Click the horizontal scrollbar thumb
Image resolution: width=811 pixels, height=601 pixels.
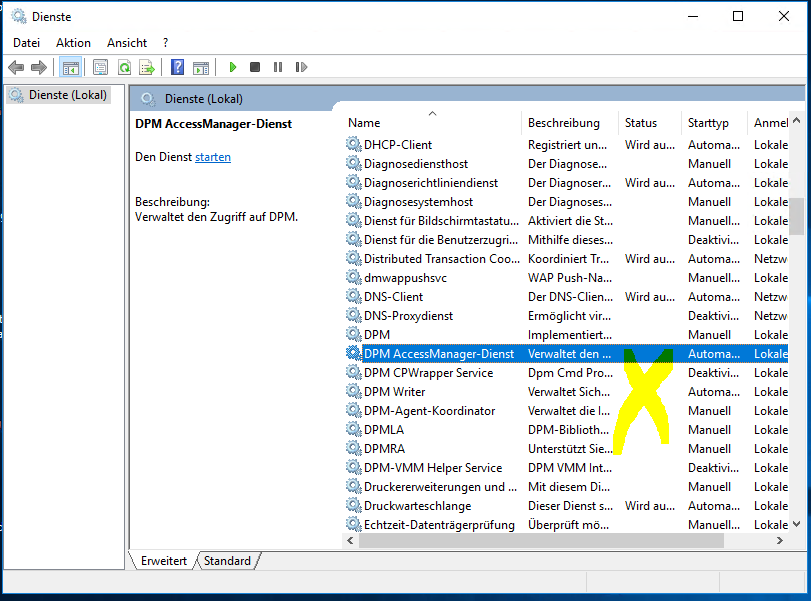click(541, 540)
